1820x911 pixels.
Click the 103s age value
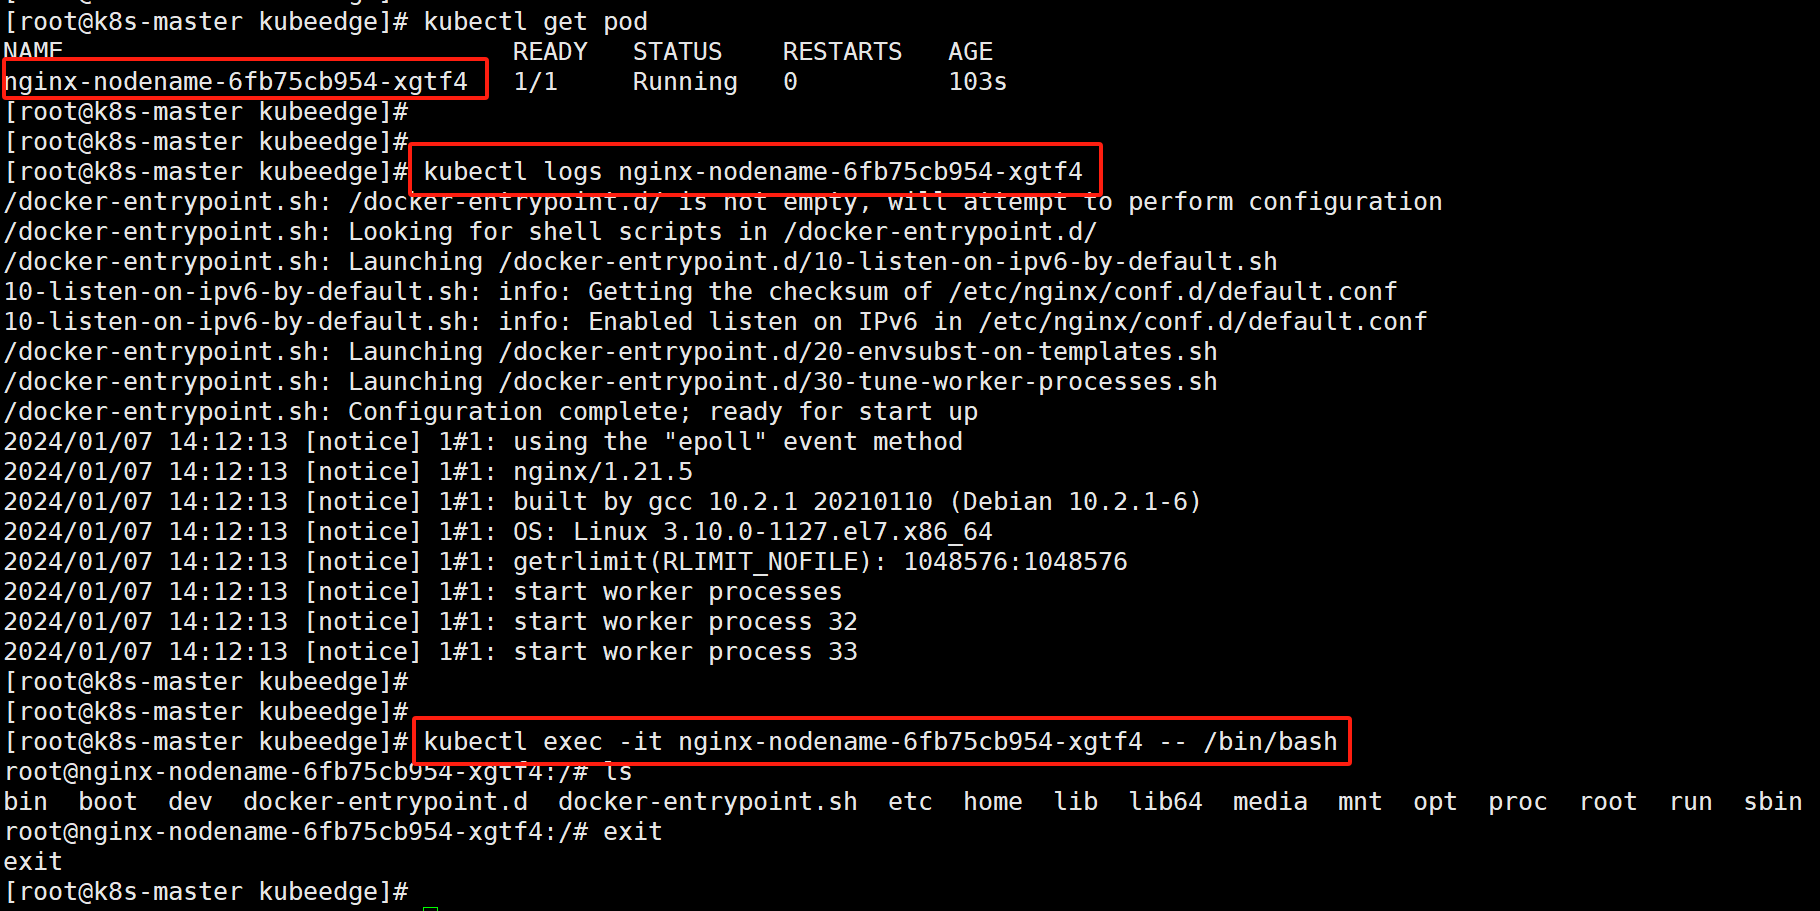pyautogui.click(x=977, y=81)
